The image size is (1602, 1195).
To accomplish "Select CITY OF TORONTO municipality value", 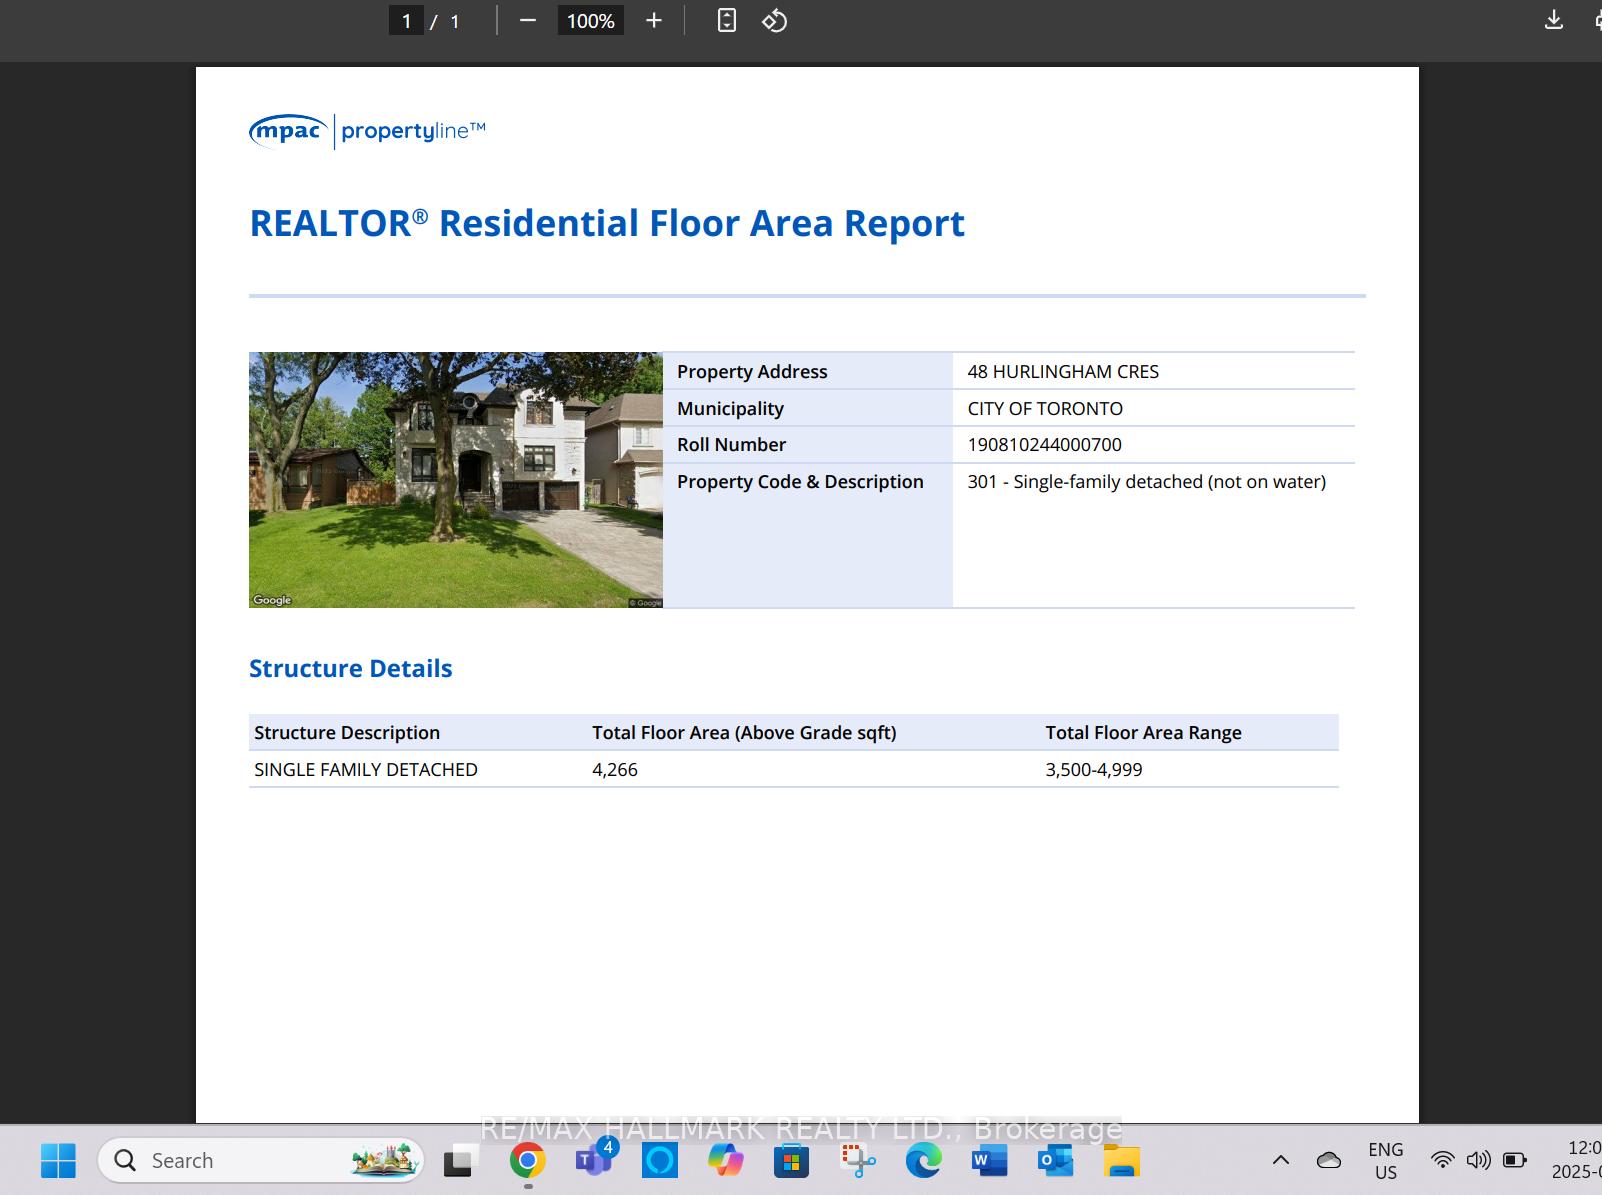I will (x=1045, y=409).
